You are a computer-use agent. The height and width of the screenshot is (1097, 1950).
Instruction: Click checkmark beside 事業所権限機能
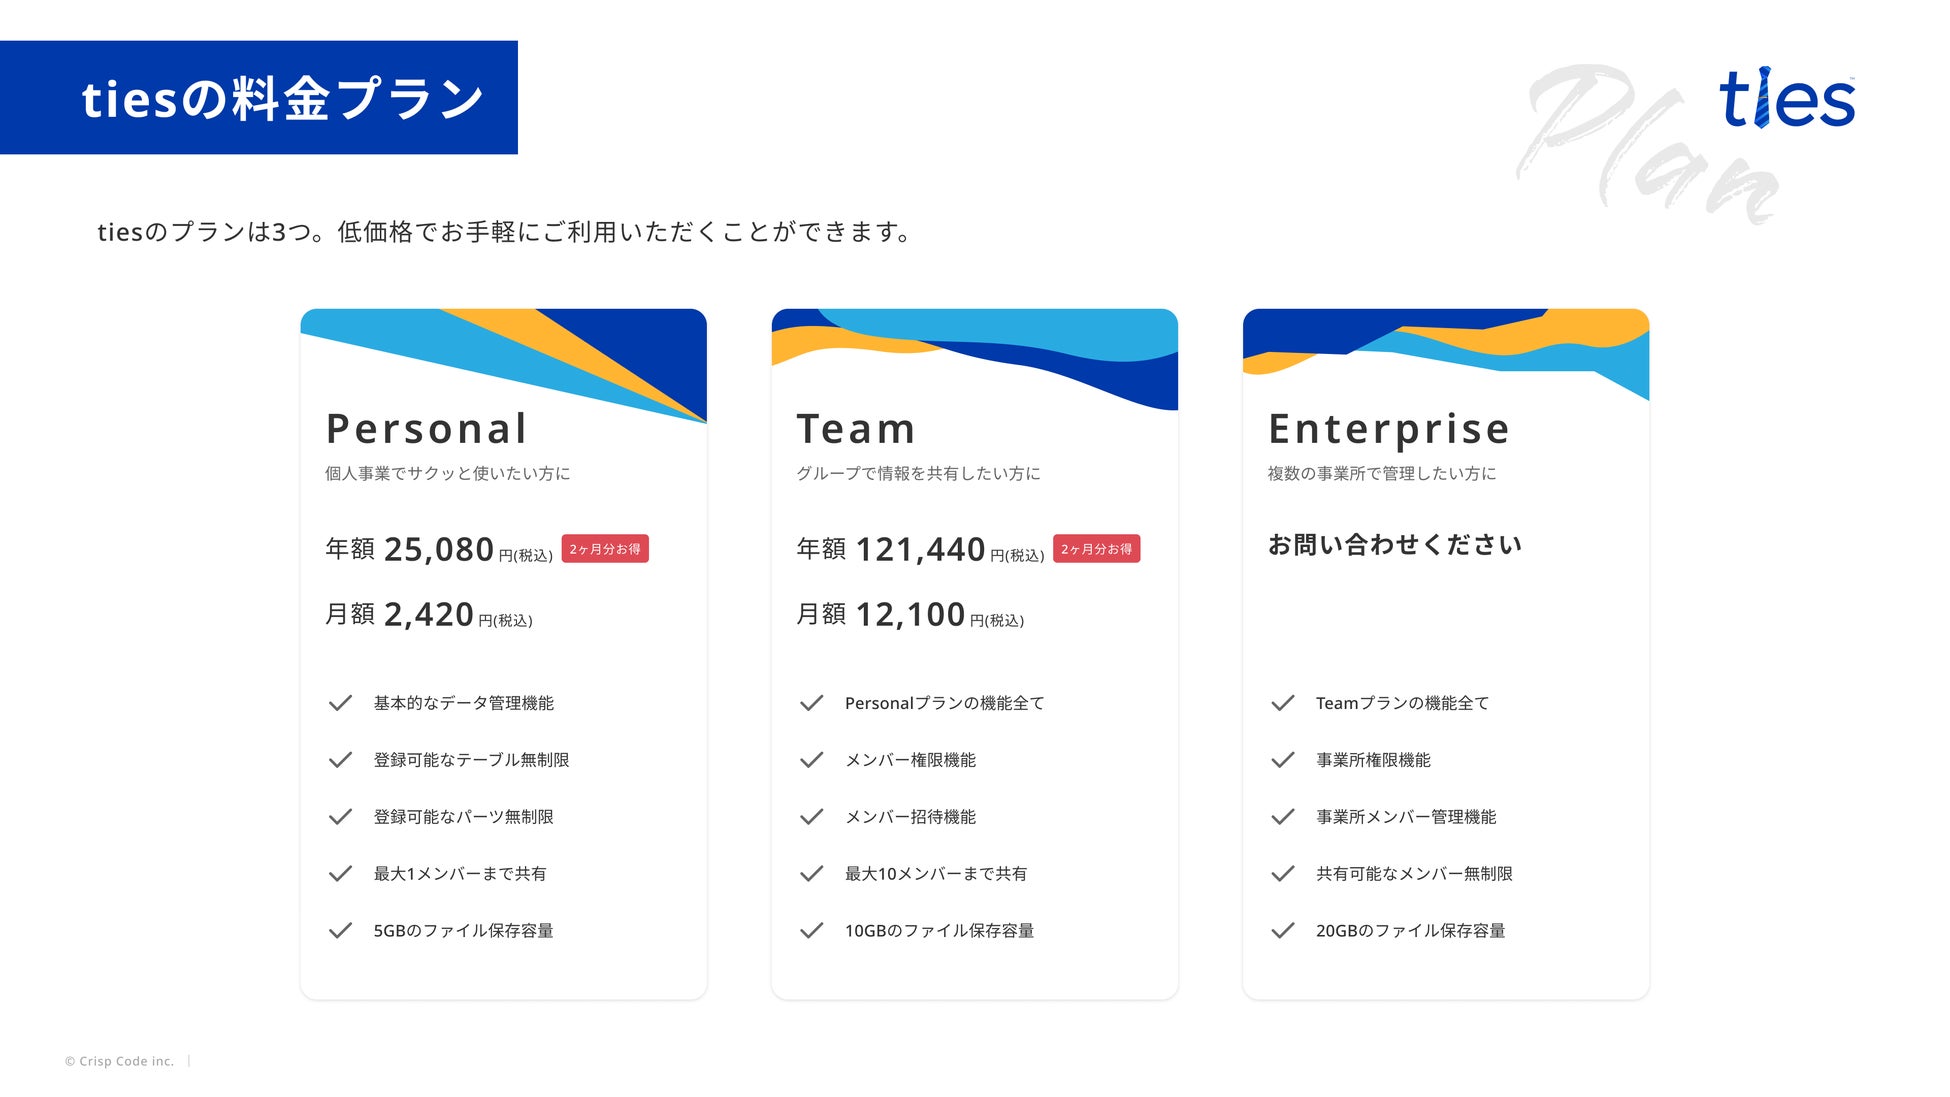pos(1282,760)
